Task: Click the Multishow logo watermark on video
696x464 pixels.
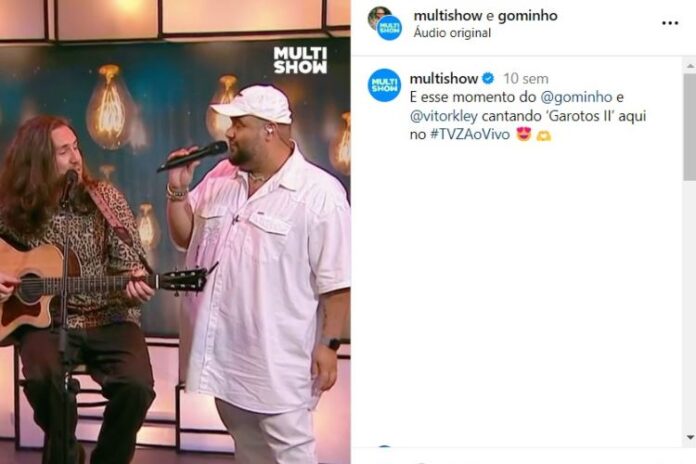Action: [x=300, y=60]
